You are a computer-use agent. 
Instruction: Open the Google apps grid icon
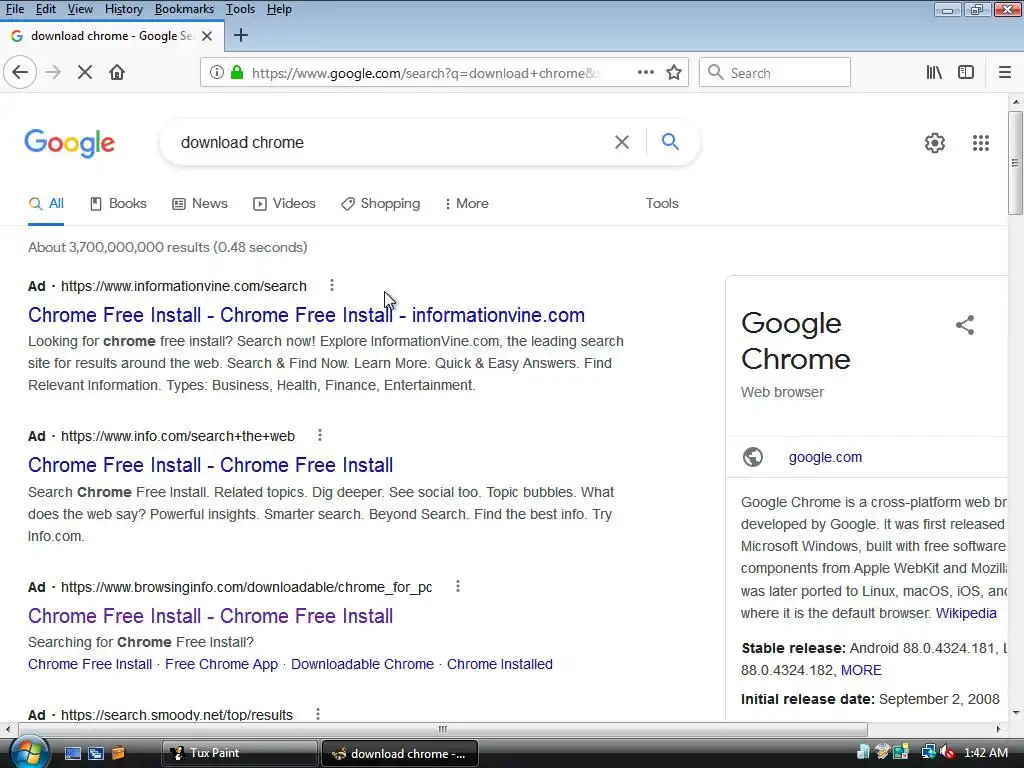pyautogui.click(x=980, y=143)
